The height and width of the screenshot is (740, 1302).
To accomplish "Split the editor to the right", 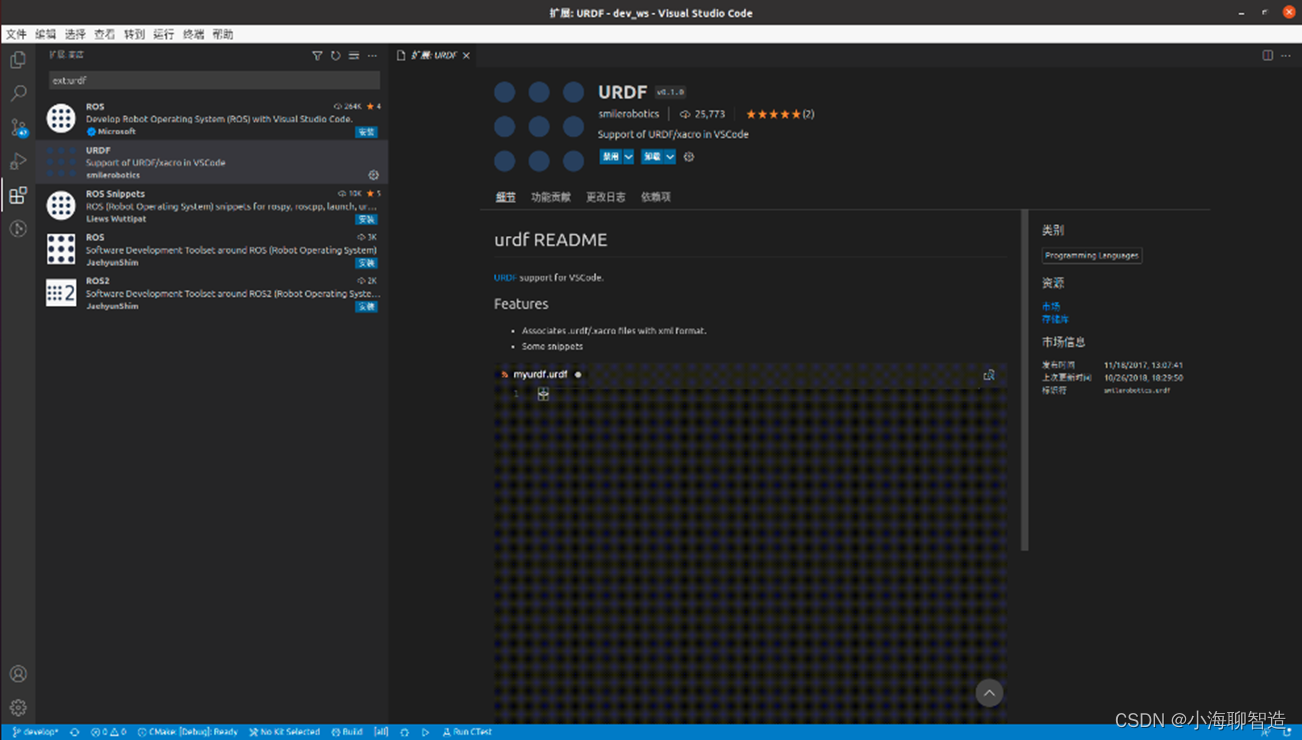I will [1267, 56].
